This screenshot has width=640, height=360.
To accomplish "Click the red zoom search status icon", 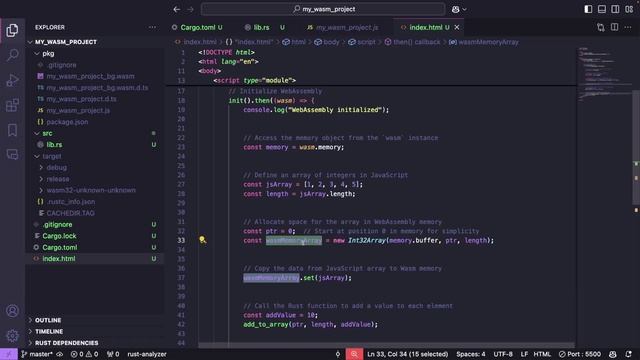I will (354, 354).
